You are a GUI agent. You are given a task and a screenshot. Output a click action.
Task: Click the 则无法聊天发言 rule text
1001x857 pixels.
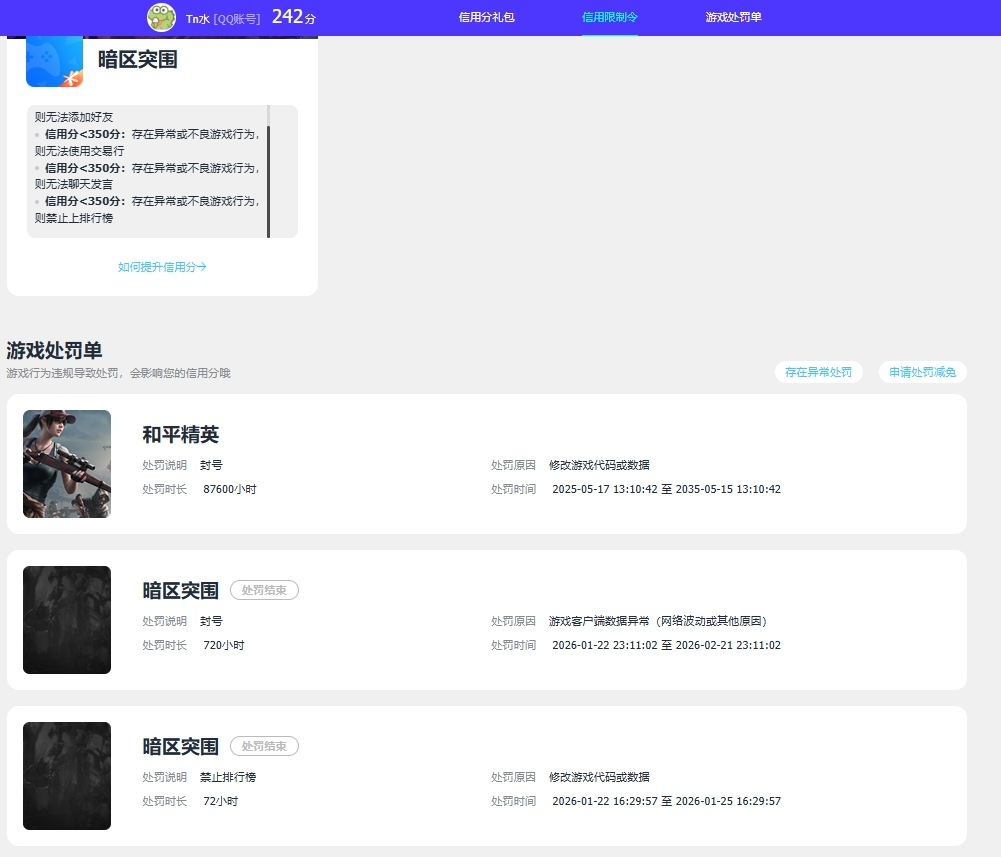pyautogui.click(x=73, y=185)
